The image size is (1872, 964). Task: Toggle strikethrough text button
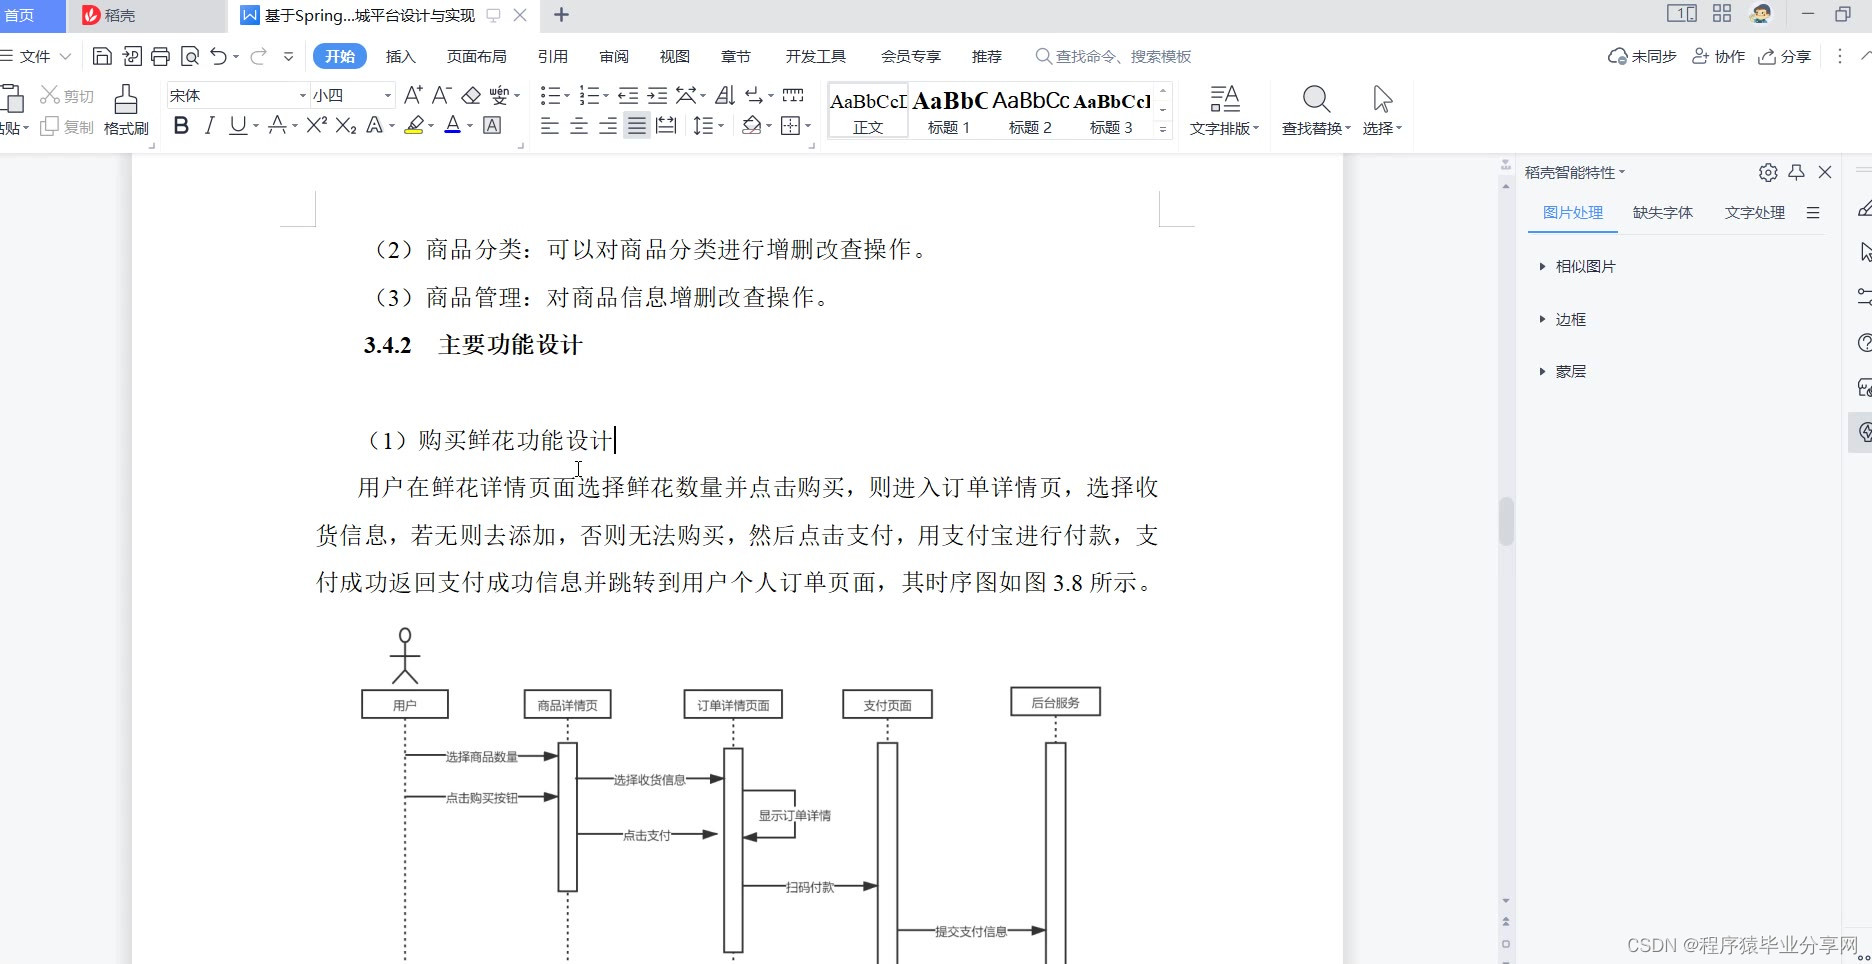click(x=278, y=125)
